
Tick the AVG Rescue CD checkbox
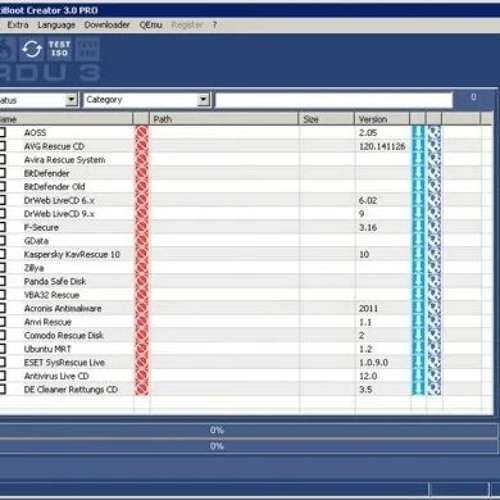click(2, 146)
